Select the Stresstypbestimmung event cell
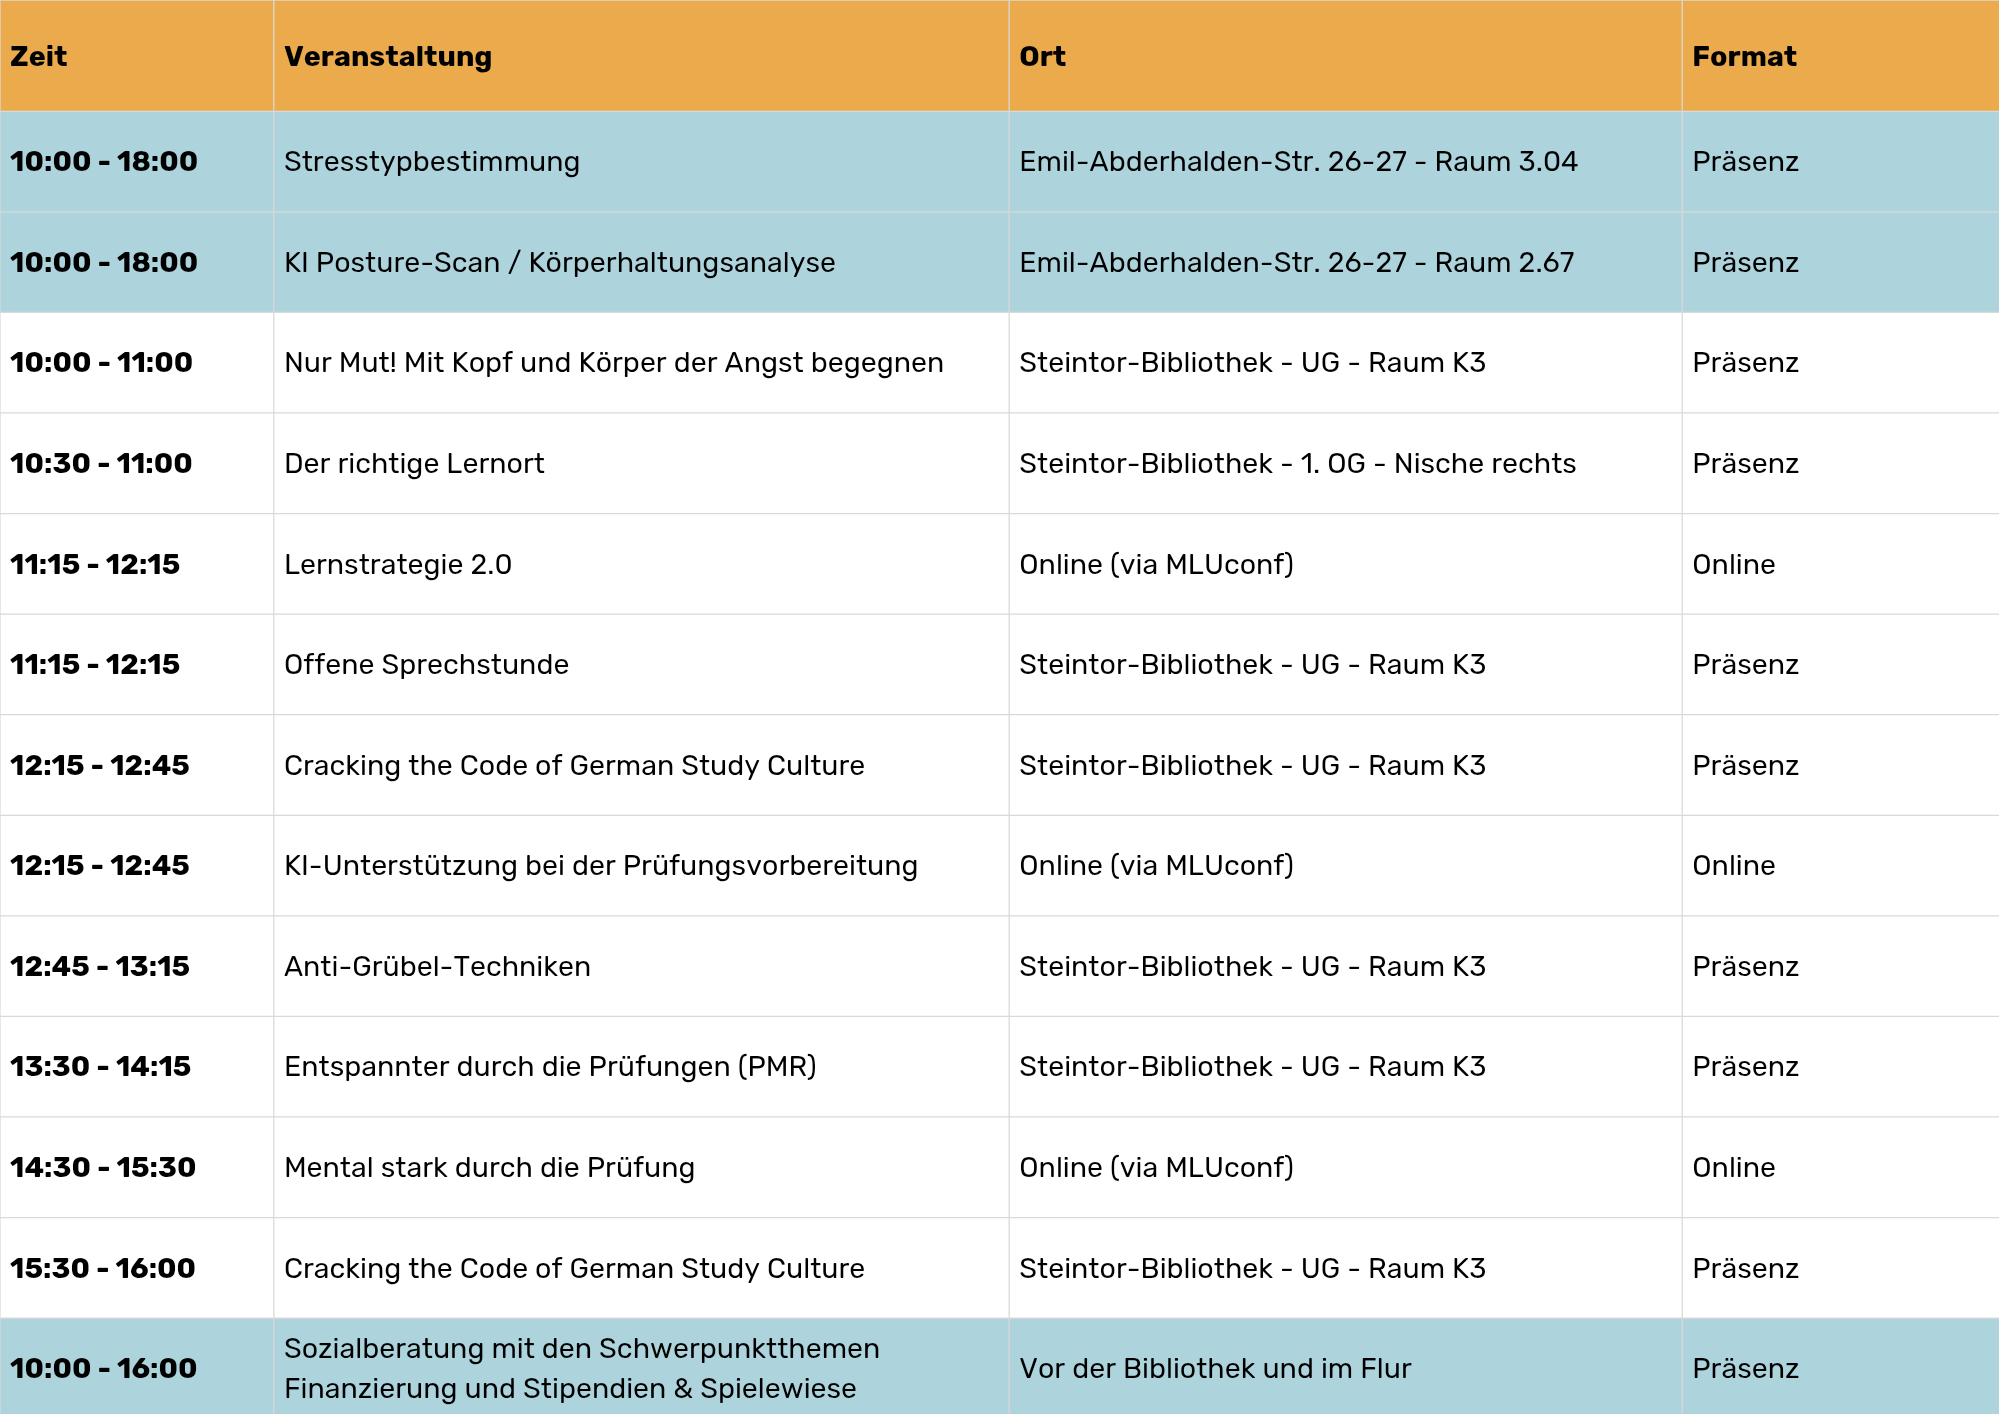 pos(641,161)
